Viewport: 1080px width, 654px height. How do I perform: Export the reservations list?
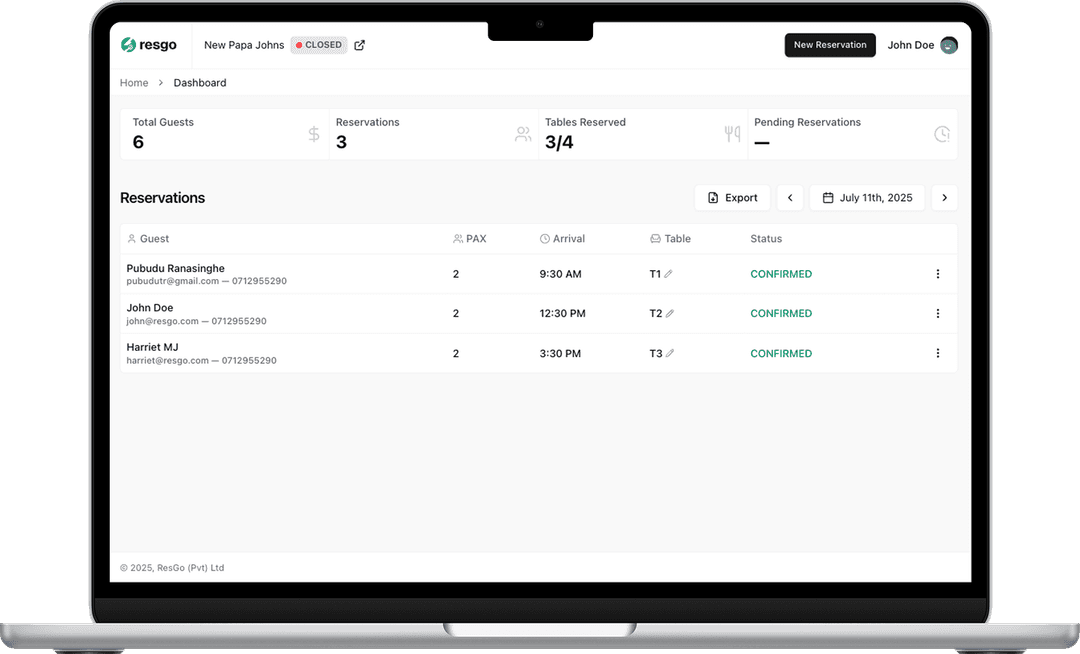[x=732, y=198]
